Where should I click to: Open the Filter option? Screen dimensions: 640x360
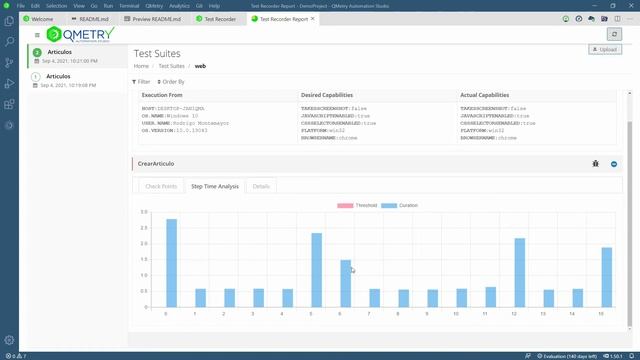pyautogui.click(x=141, y=82)
